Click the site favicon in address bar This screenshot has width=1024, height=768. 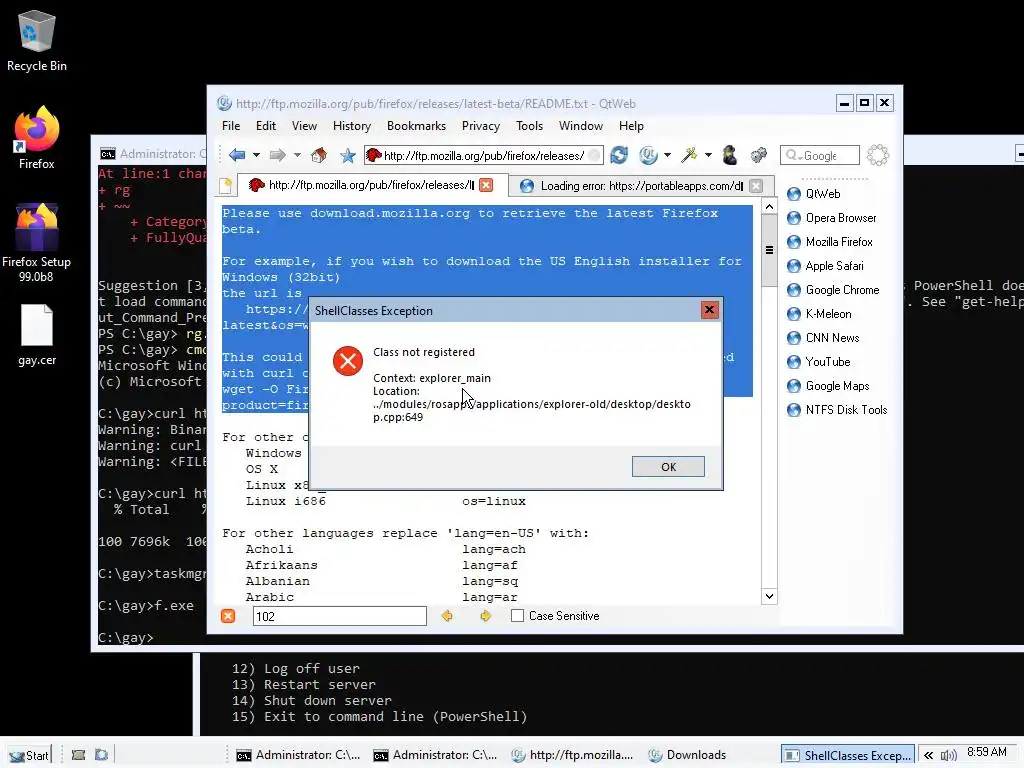[374, 155]
